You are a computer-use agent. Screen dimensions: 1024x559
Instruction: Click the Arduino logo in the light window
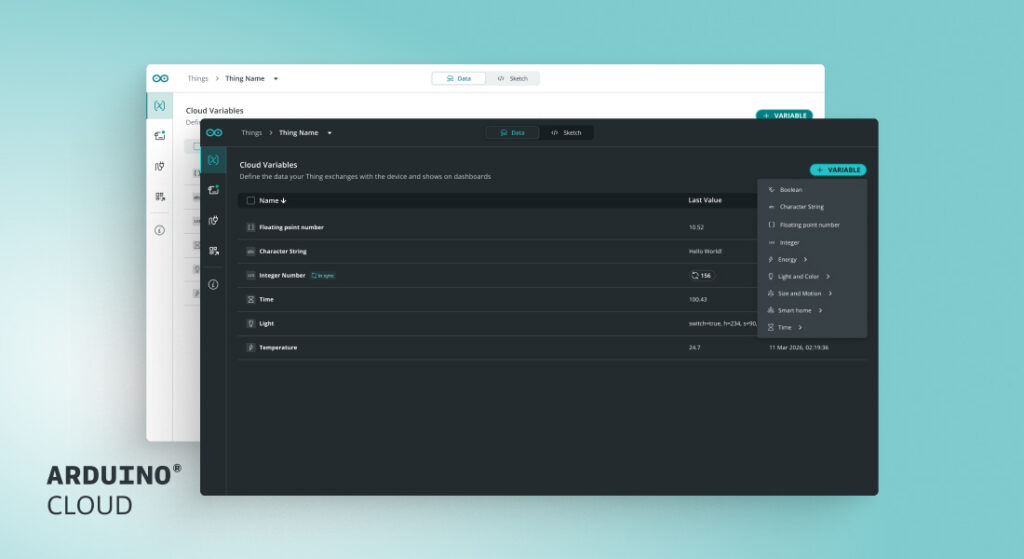pos(160,78)
